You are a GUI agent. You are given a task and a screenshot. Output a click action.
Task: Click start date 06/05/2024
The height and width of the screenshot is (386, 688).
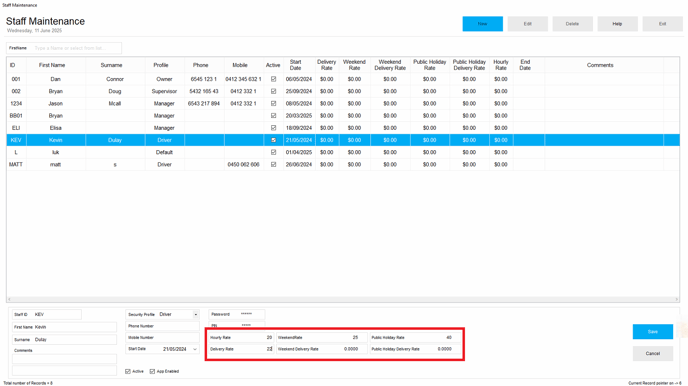(x=299, y=79)
